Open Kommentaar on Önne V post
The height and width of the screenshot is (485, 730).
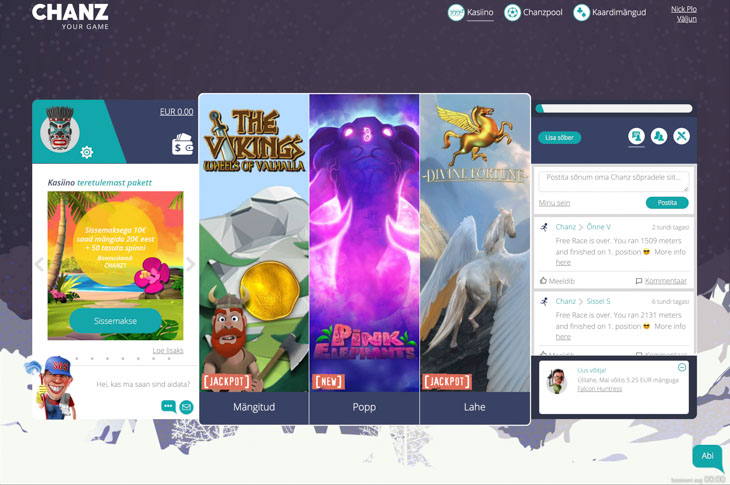pos(661,281)
